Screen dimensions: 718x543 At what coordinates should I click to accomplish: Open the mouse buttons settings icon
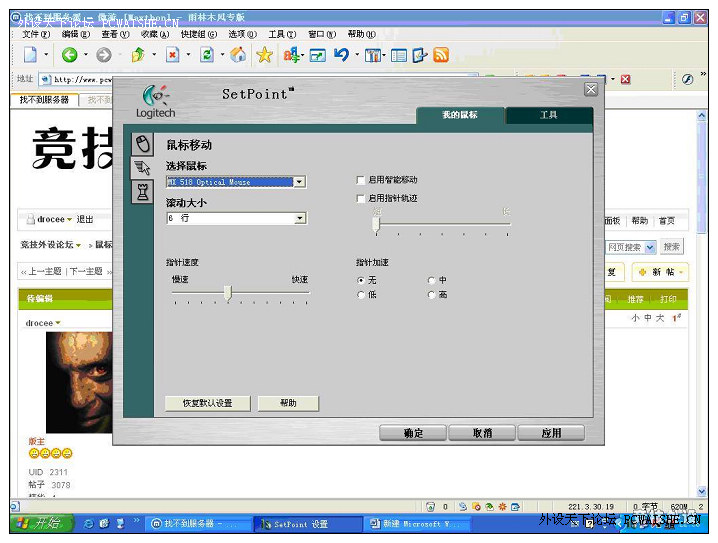143,145
